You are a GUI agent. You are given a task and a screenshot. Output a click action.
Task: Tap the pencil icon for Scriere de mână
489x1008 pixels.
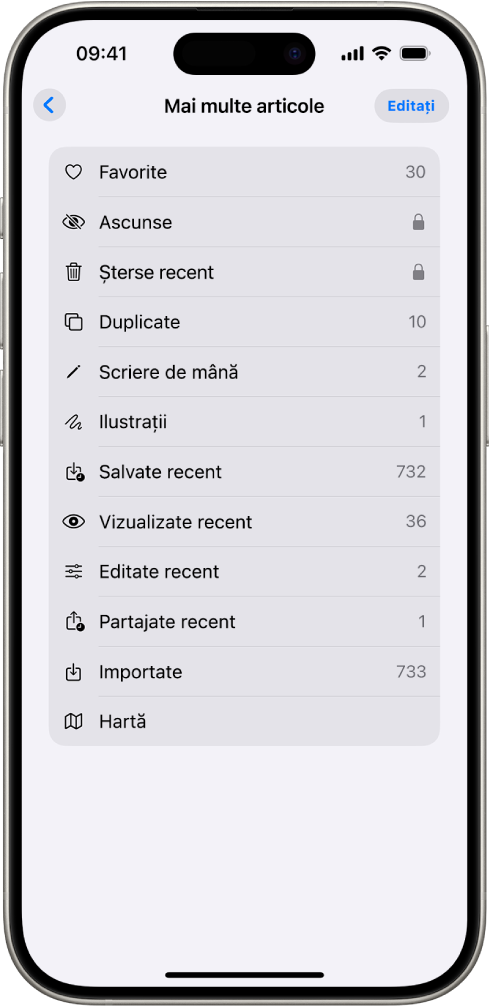(x=74, y=372)
